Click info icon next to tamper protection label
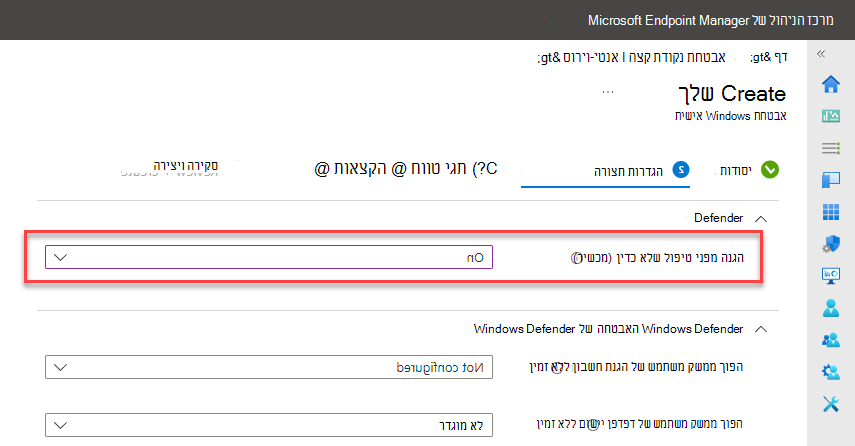Image resolution: width=855 pixels, height=446 pixels. tap(576, 257)
